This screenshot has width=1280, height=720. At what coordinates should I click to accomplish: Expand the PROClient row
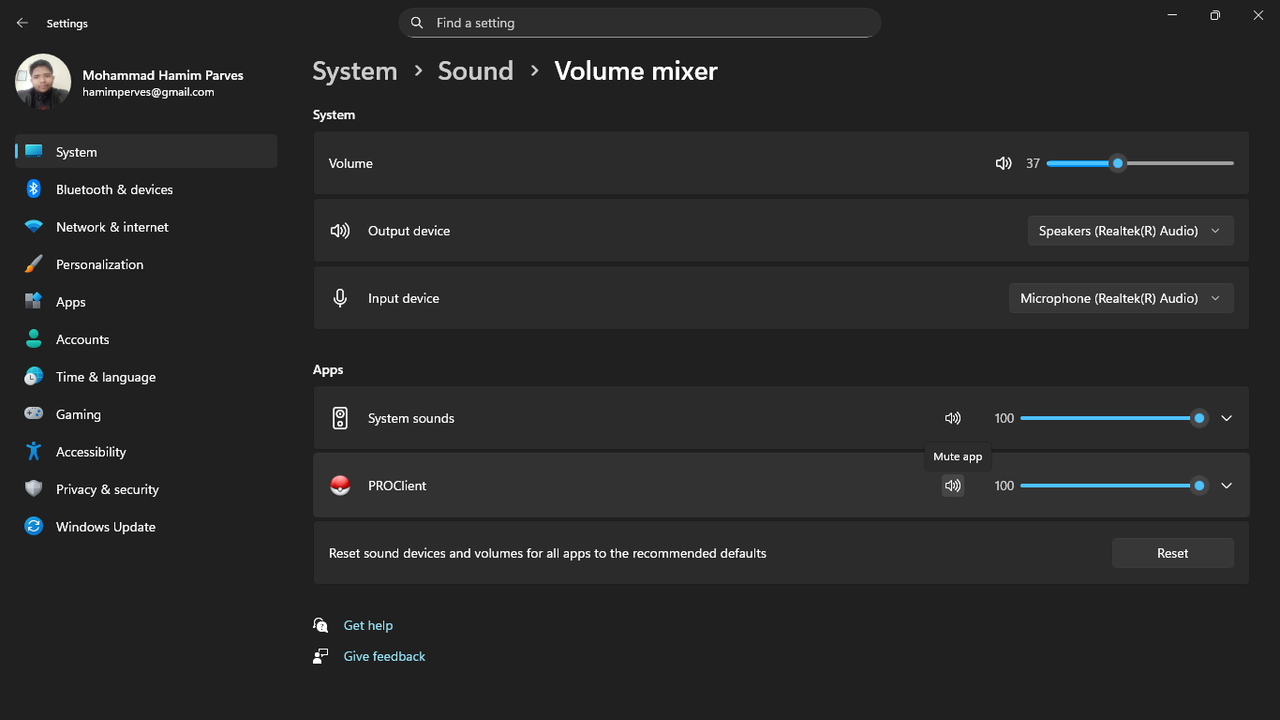(x=1227, y=486)
